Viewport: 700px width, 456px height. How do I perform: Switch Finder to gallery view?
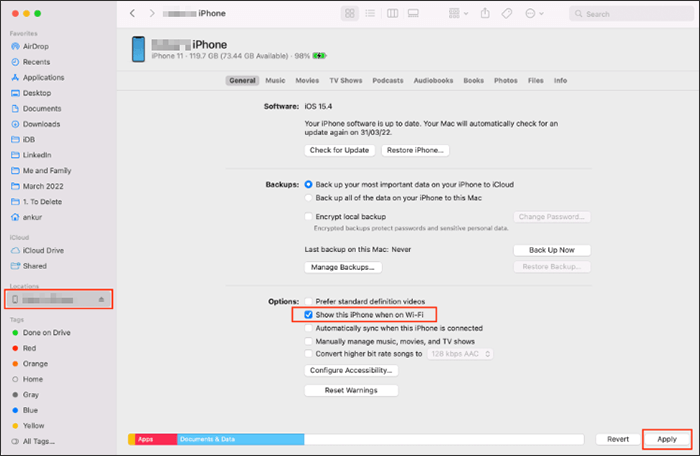(x=413, y=13)
